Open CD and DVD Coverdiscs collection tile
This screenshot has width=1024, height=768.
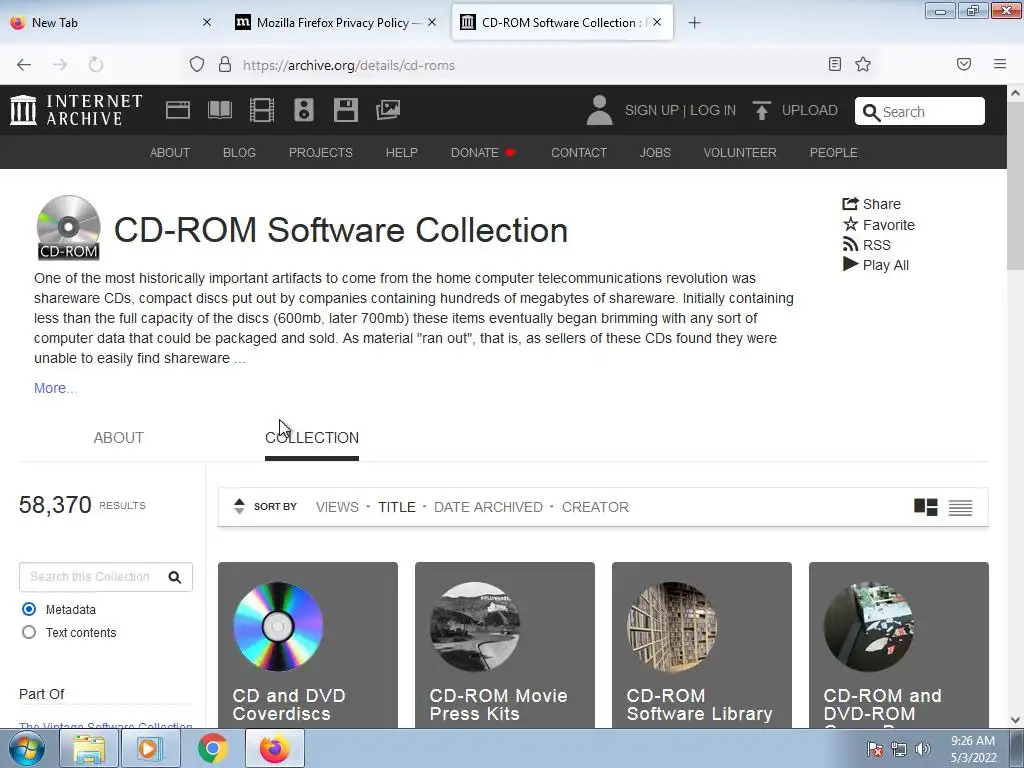308,645
